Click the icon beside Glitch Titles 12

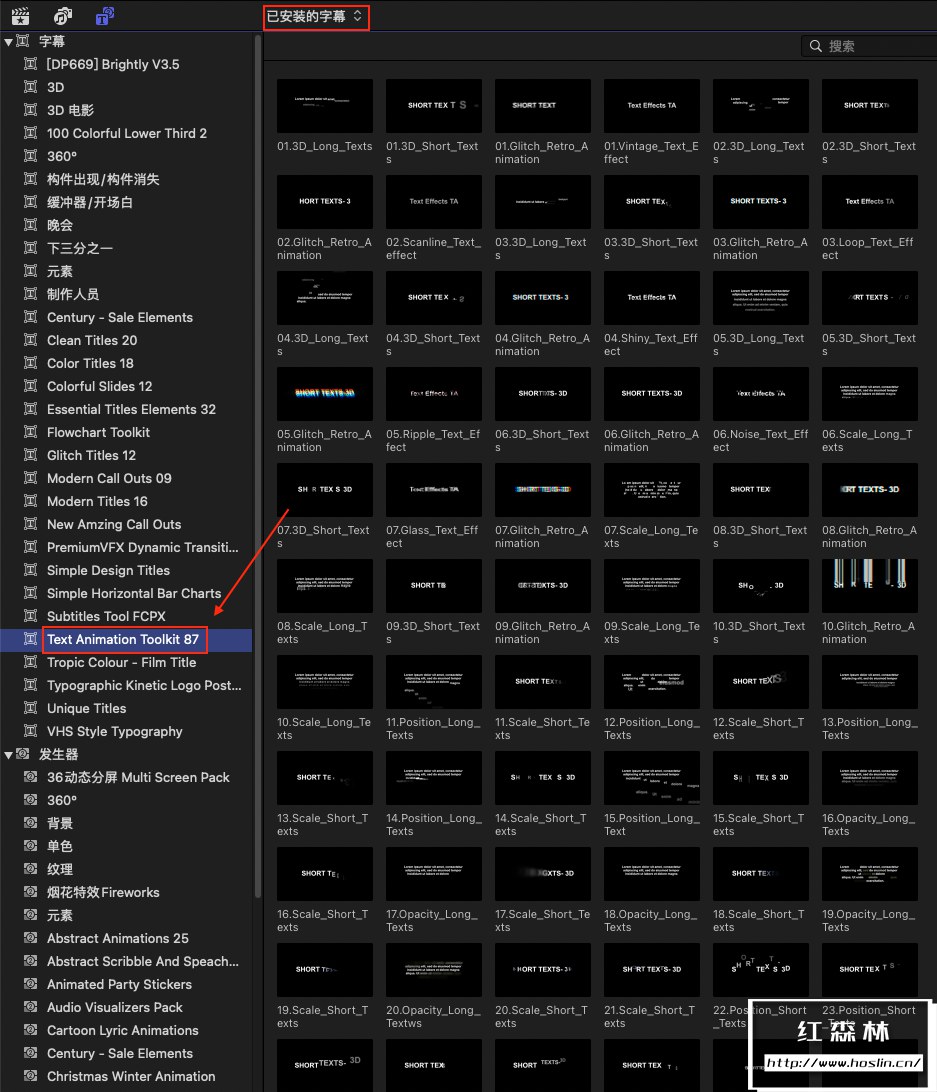tap(31, 455)
